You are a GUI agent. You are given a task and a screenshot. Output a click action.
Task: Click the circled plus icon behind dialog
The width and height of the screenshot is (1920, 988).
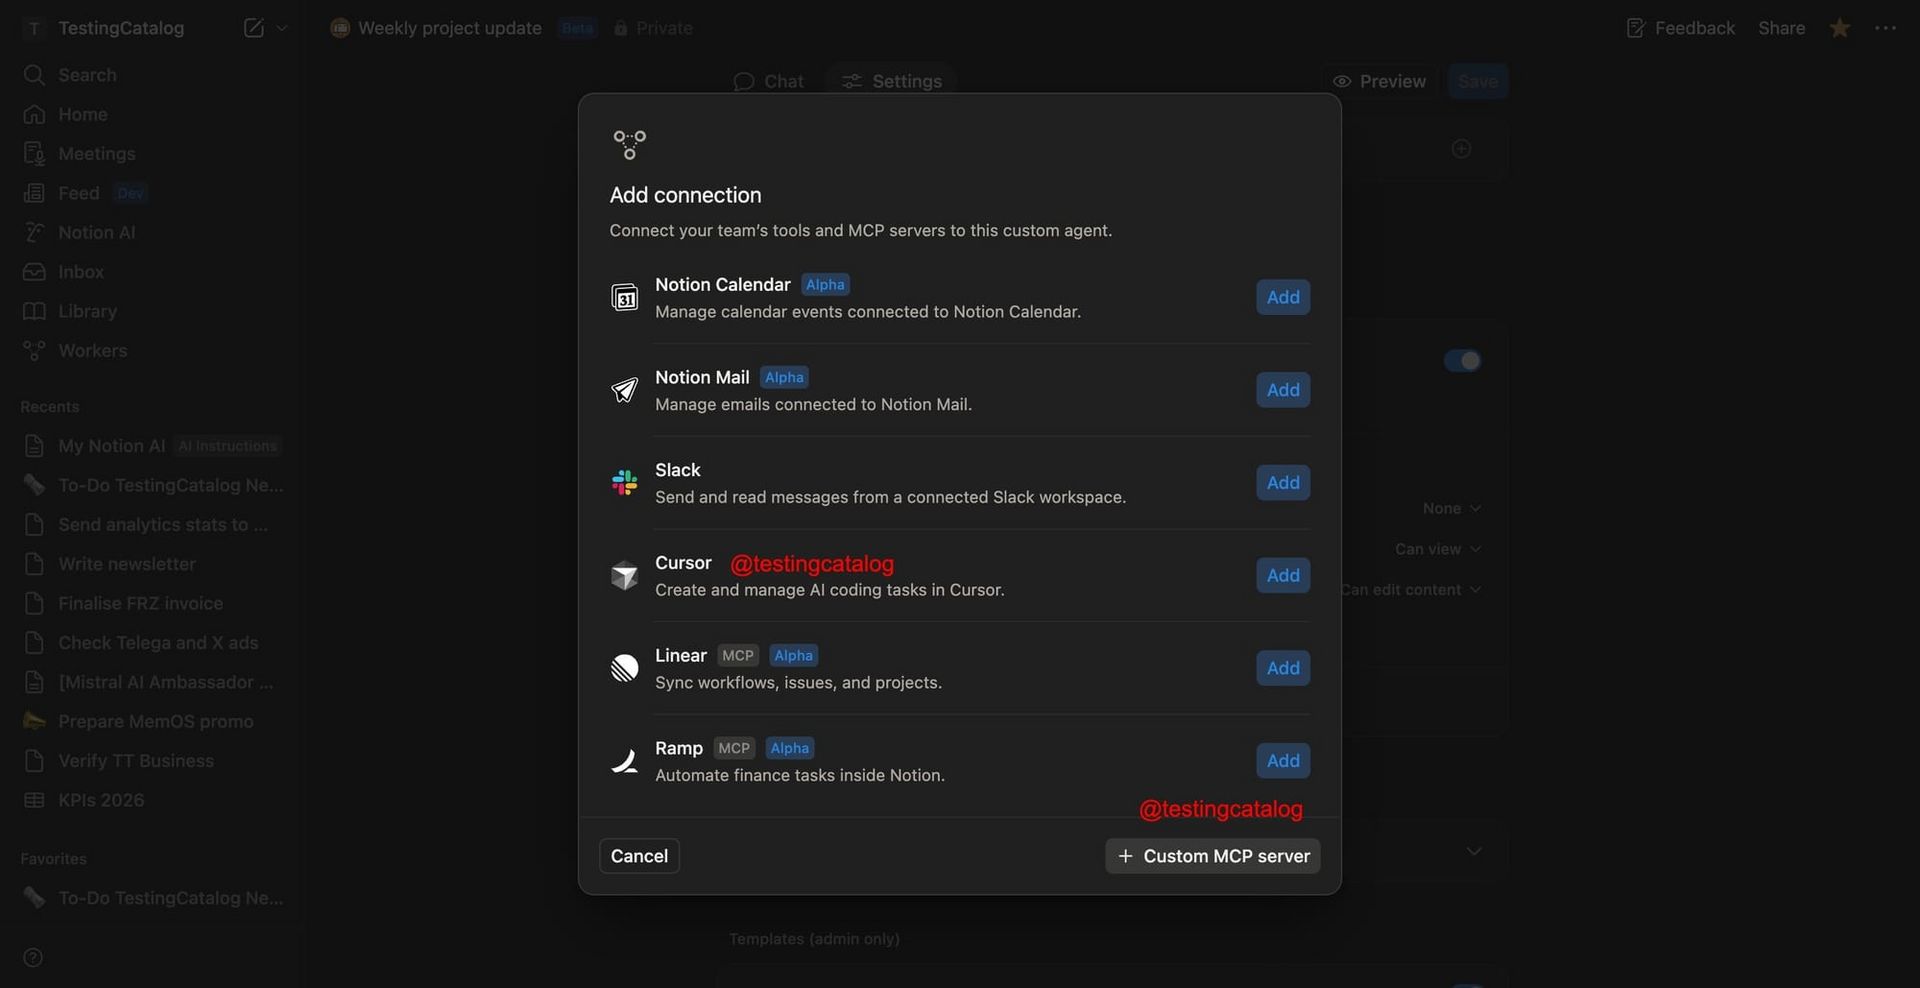[1461, 149]
